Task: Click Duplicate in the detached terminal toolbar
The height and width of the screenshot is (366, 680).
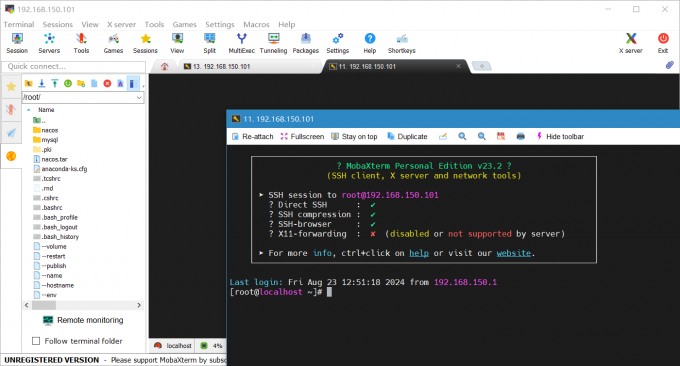Action: [x=407, y=136]
